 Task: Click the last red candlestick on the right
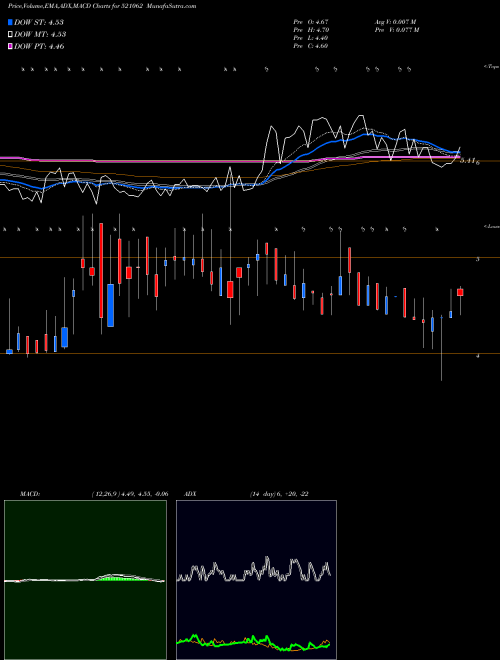(x=460, y=293)
